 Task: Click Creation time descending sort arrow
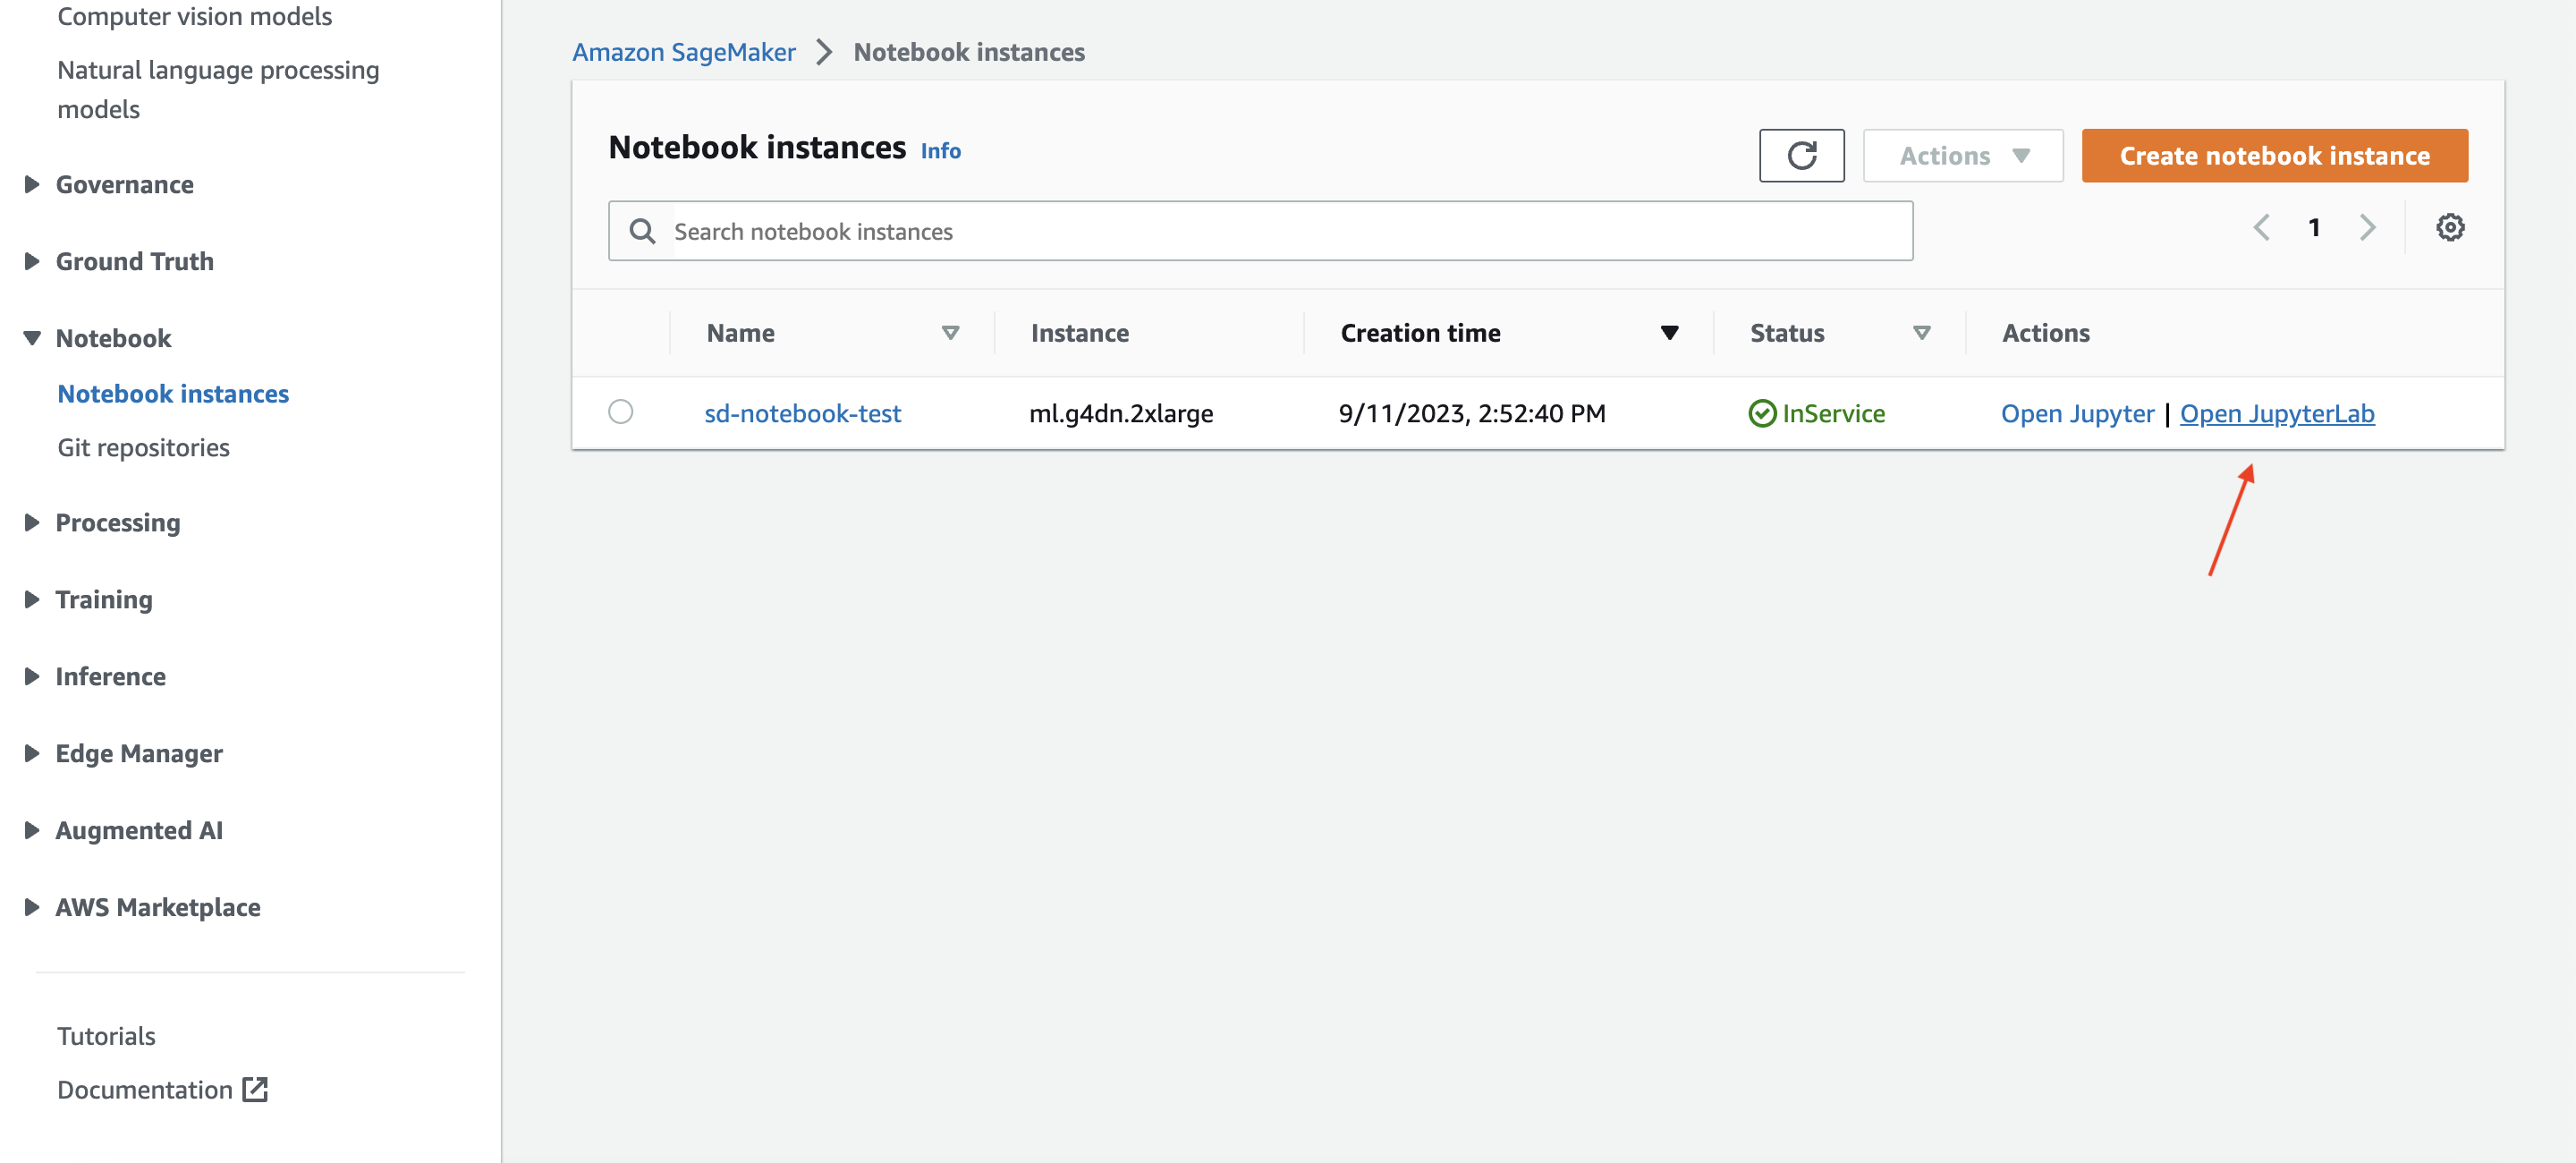tap(1669, 333)
